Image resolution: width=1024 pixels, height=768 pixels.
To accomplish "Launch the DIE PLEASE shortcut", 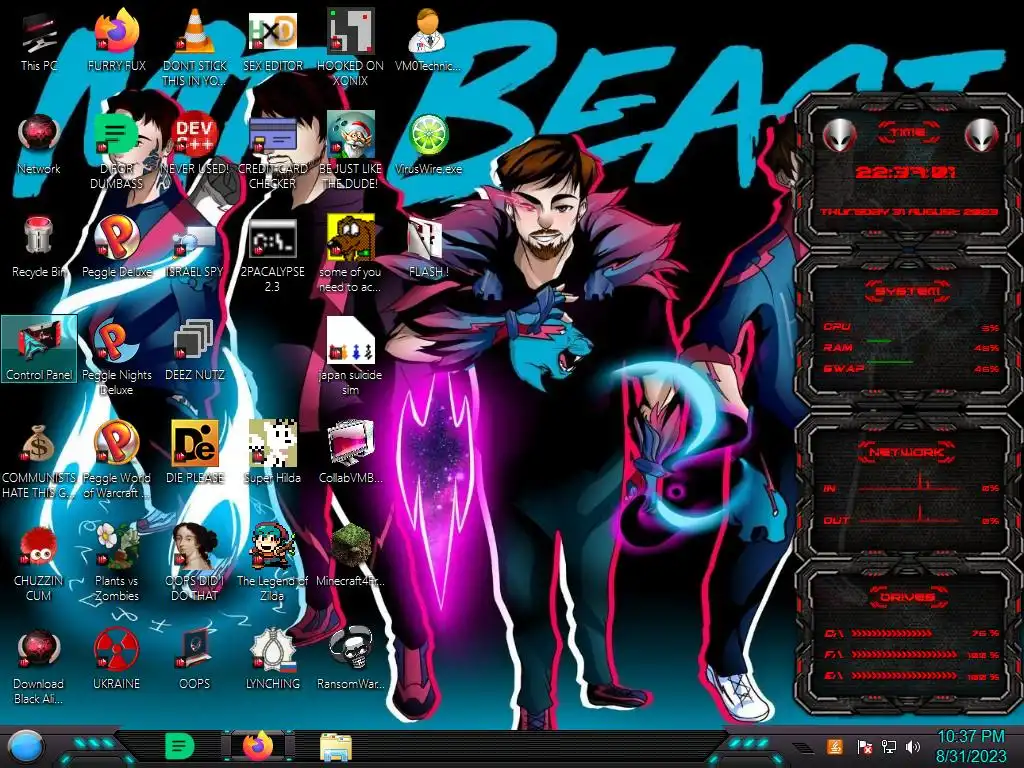I will [195, 453].
